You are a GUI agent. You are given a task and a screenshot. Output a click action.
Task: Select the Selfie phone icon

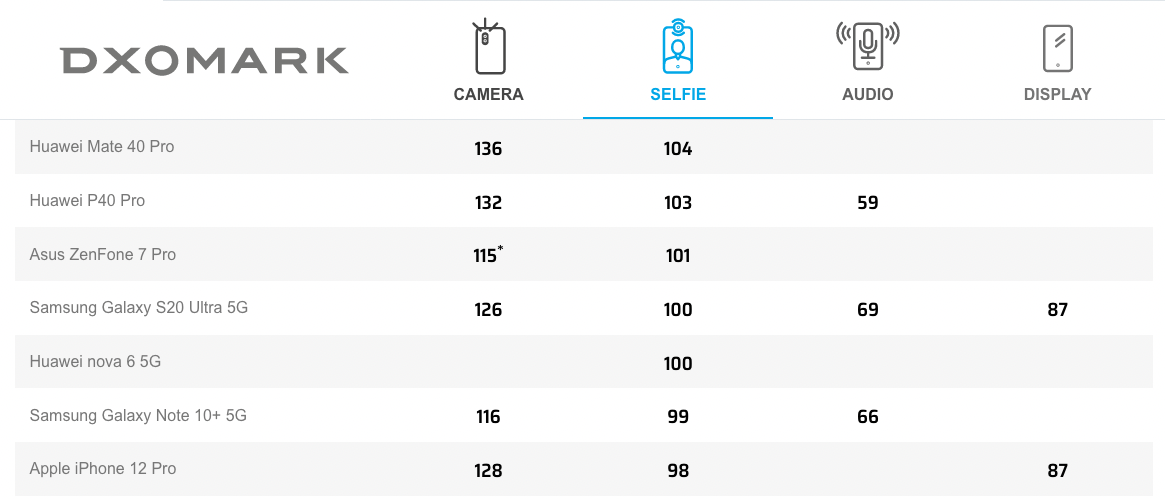coord(678,47)
